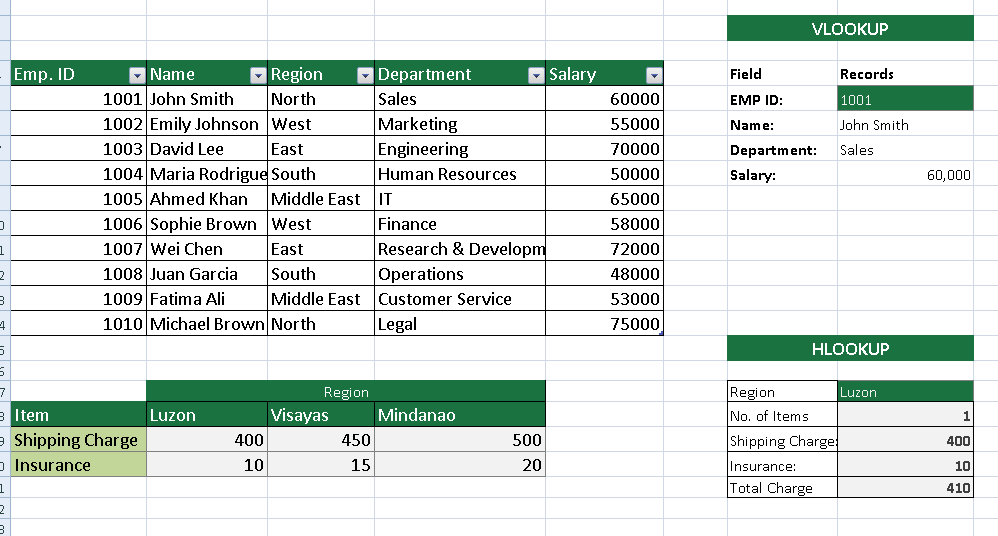
Task: Open the Emp. ID filter dropdown
Action: tap(137, 76)
